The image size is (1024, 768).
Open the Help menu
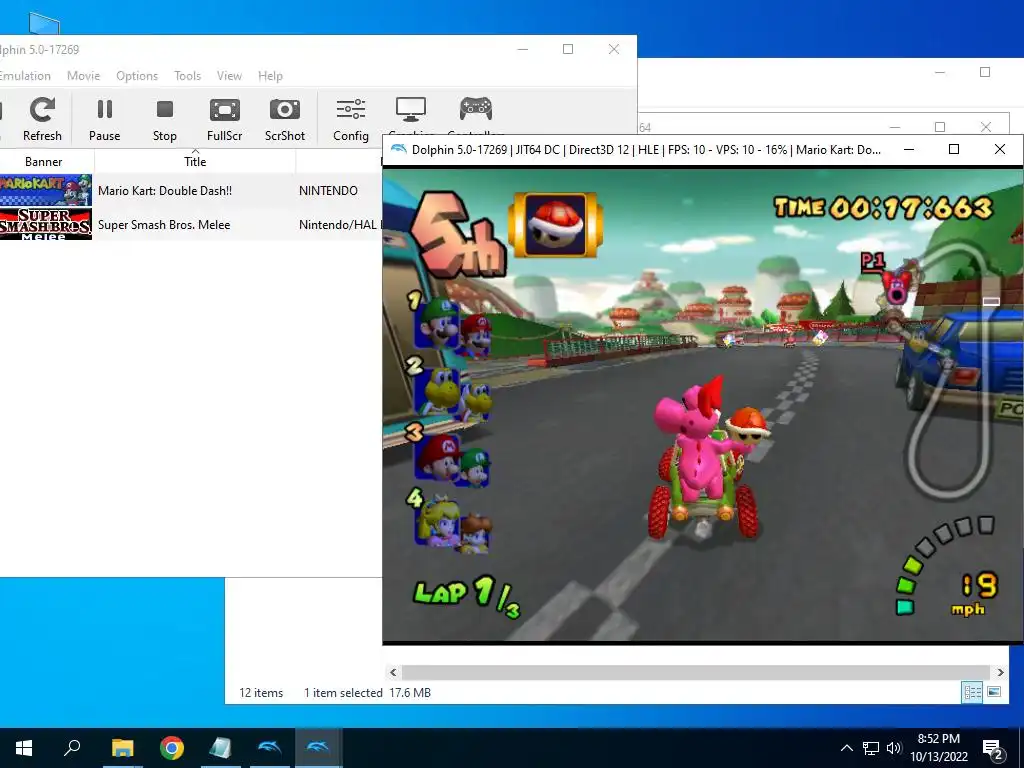tap(270, 76)
